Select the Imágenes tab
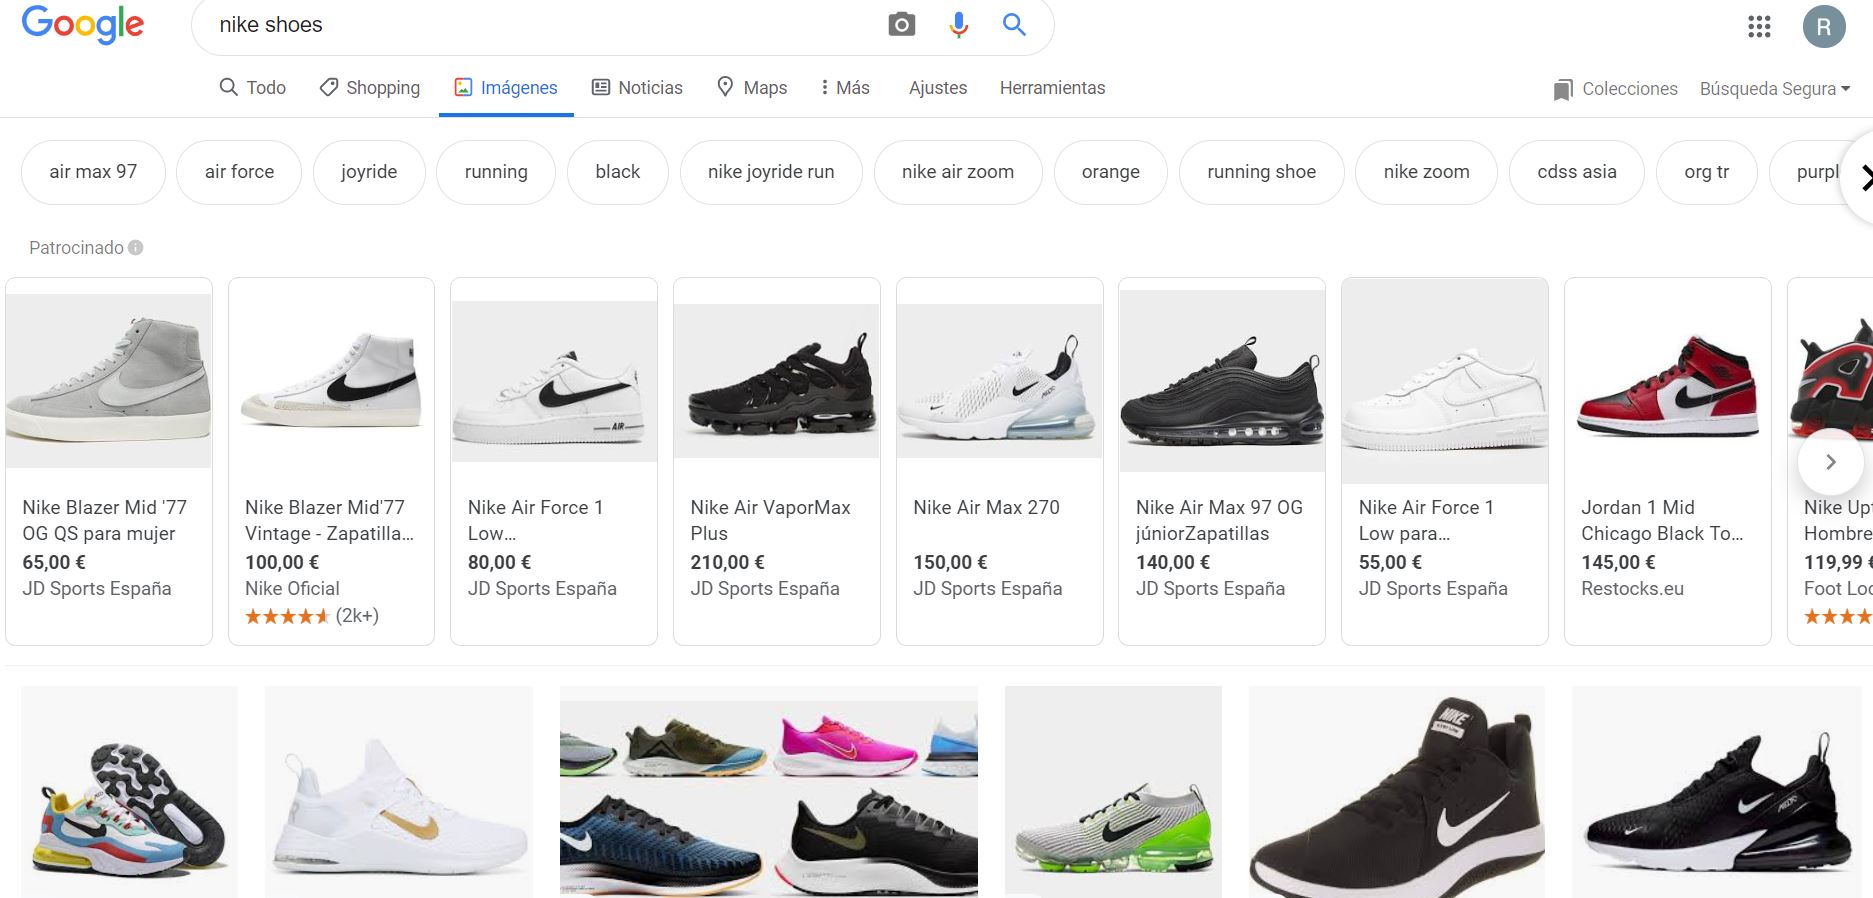This screenshot has width=1873, height=898. pos(506,88)
